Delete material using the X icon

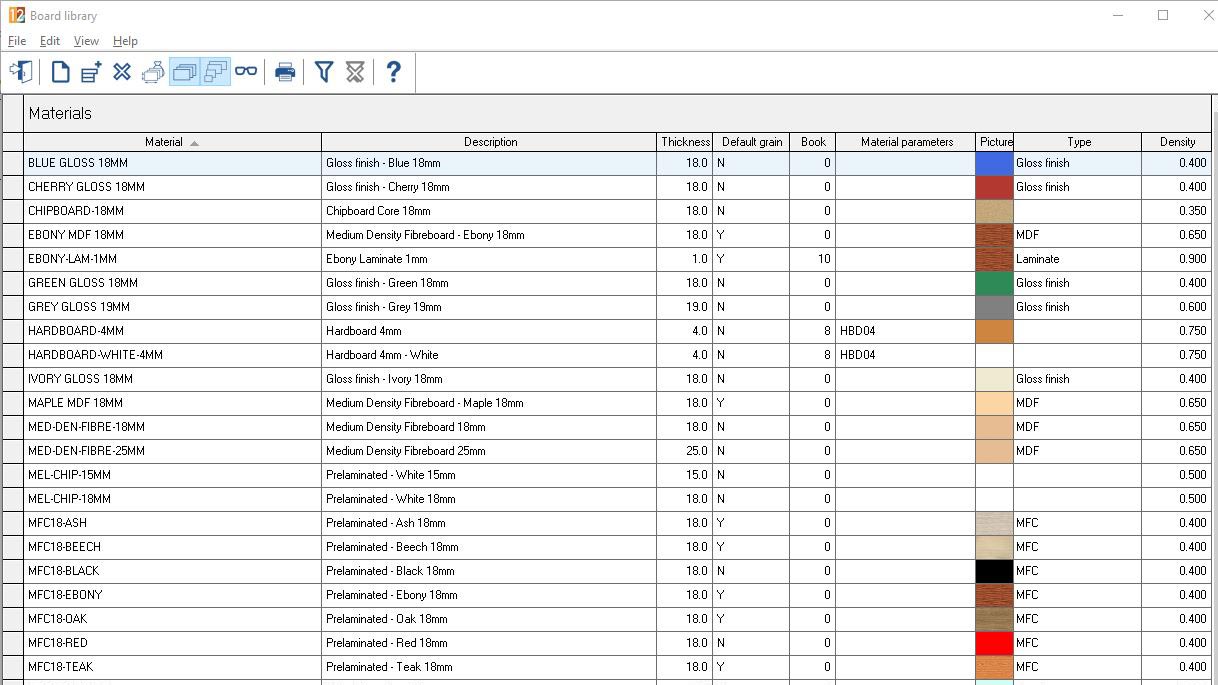click(122, 72)
